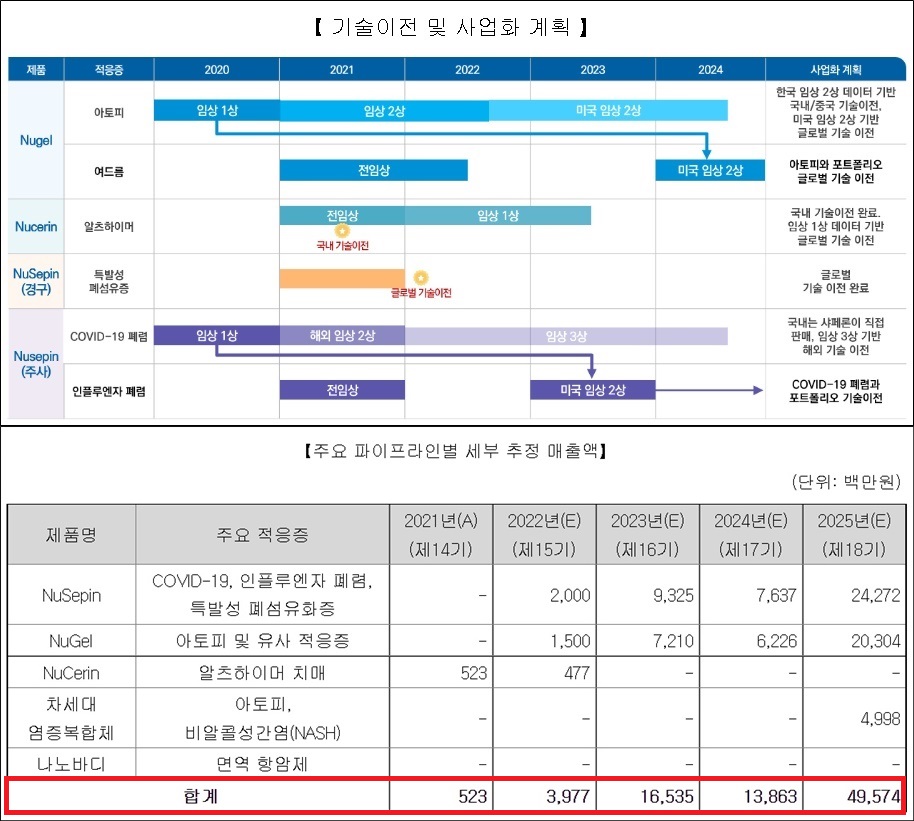The width and height of the screenshot is (914, 821).
Task: Click the 2022년(E) 제15기 column header
Action: 544,535
